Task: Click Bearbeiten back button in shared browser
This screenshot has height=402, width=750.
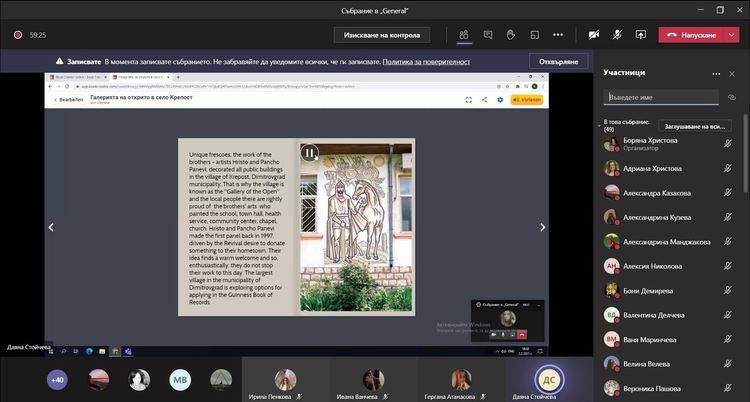Action: pyautogui.click(x=69, y=100)
